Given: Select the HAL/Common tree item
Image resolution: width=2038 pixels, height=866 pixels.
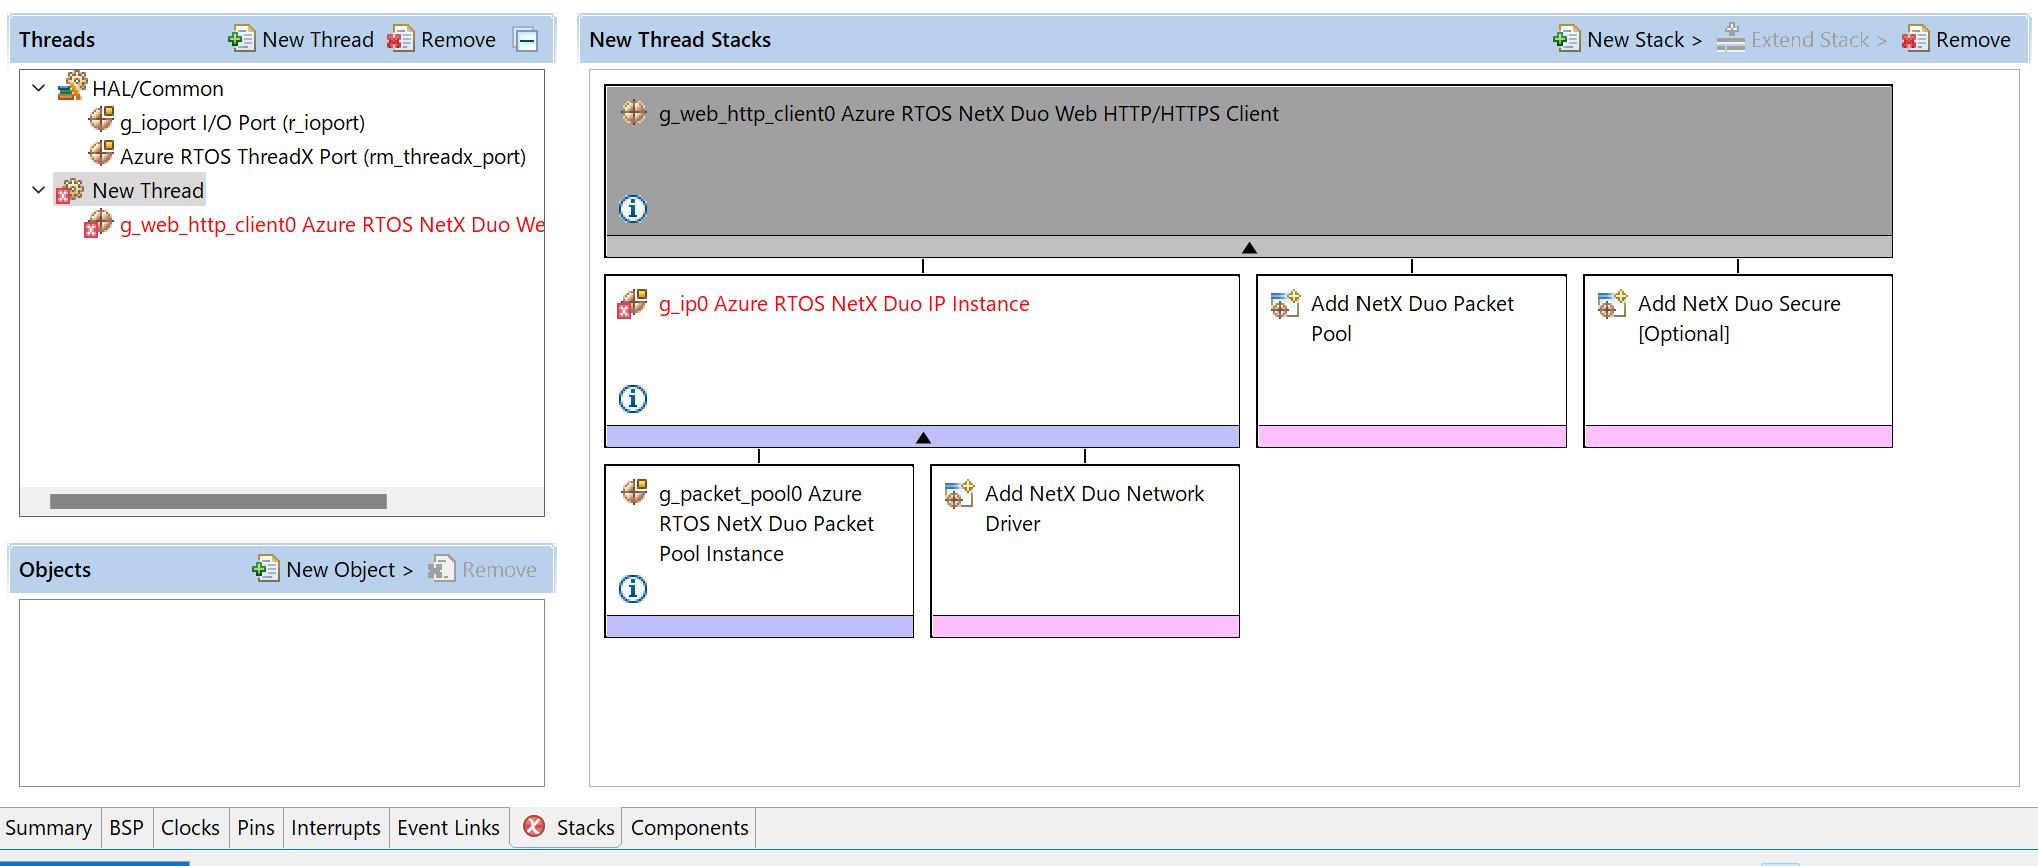Looking at the screenshot, I should [x=158, y=89].
